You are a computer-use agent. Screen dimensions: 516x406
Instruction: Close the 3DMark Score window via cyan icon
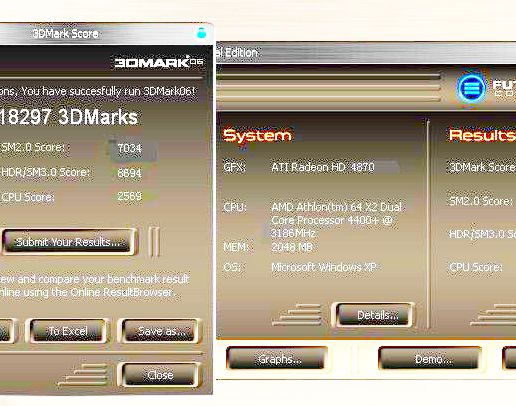coord(201,33)
